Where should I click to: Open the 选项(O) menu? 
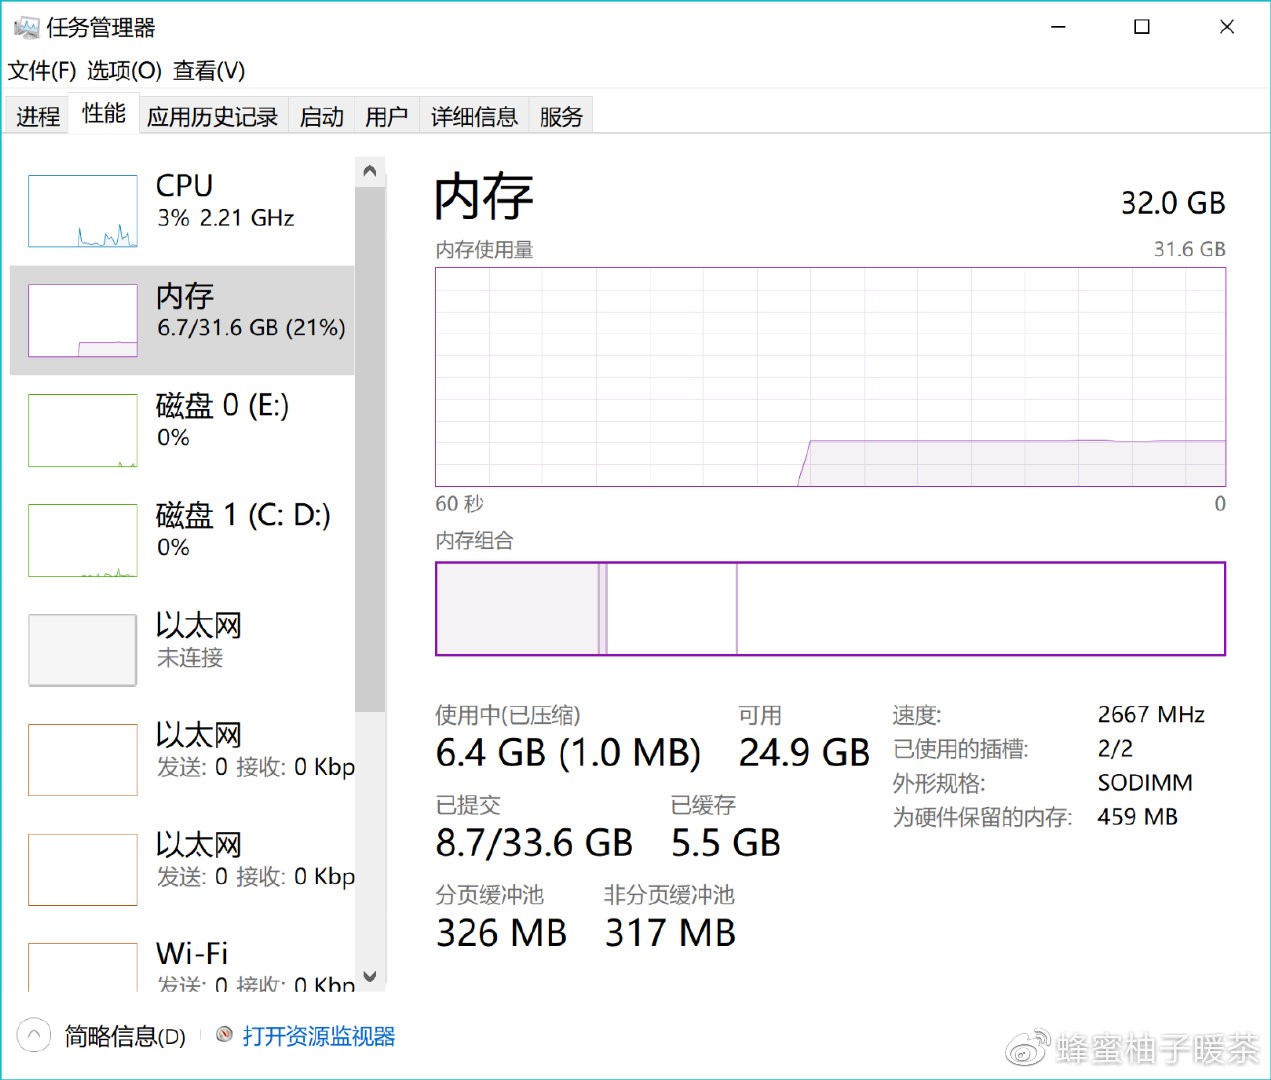point(124,71)
